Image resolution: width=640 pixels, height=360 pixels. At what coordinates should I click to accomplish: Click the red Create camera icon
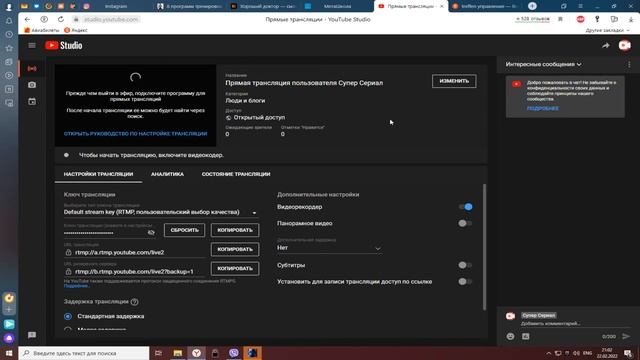tap(624, 45)
